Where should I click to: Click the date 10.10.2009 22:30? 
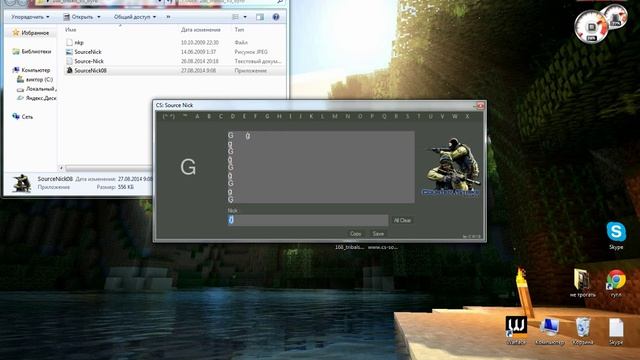coord(200,42)
